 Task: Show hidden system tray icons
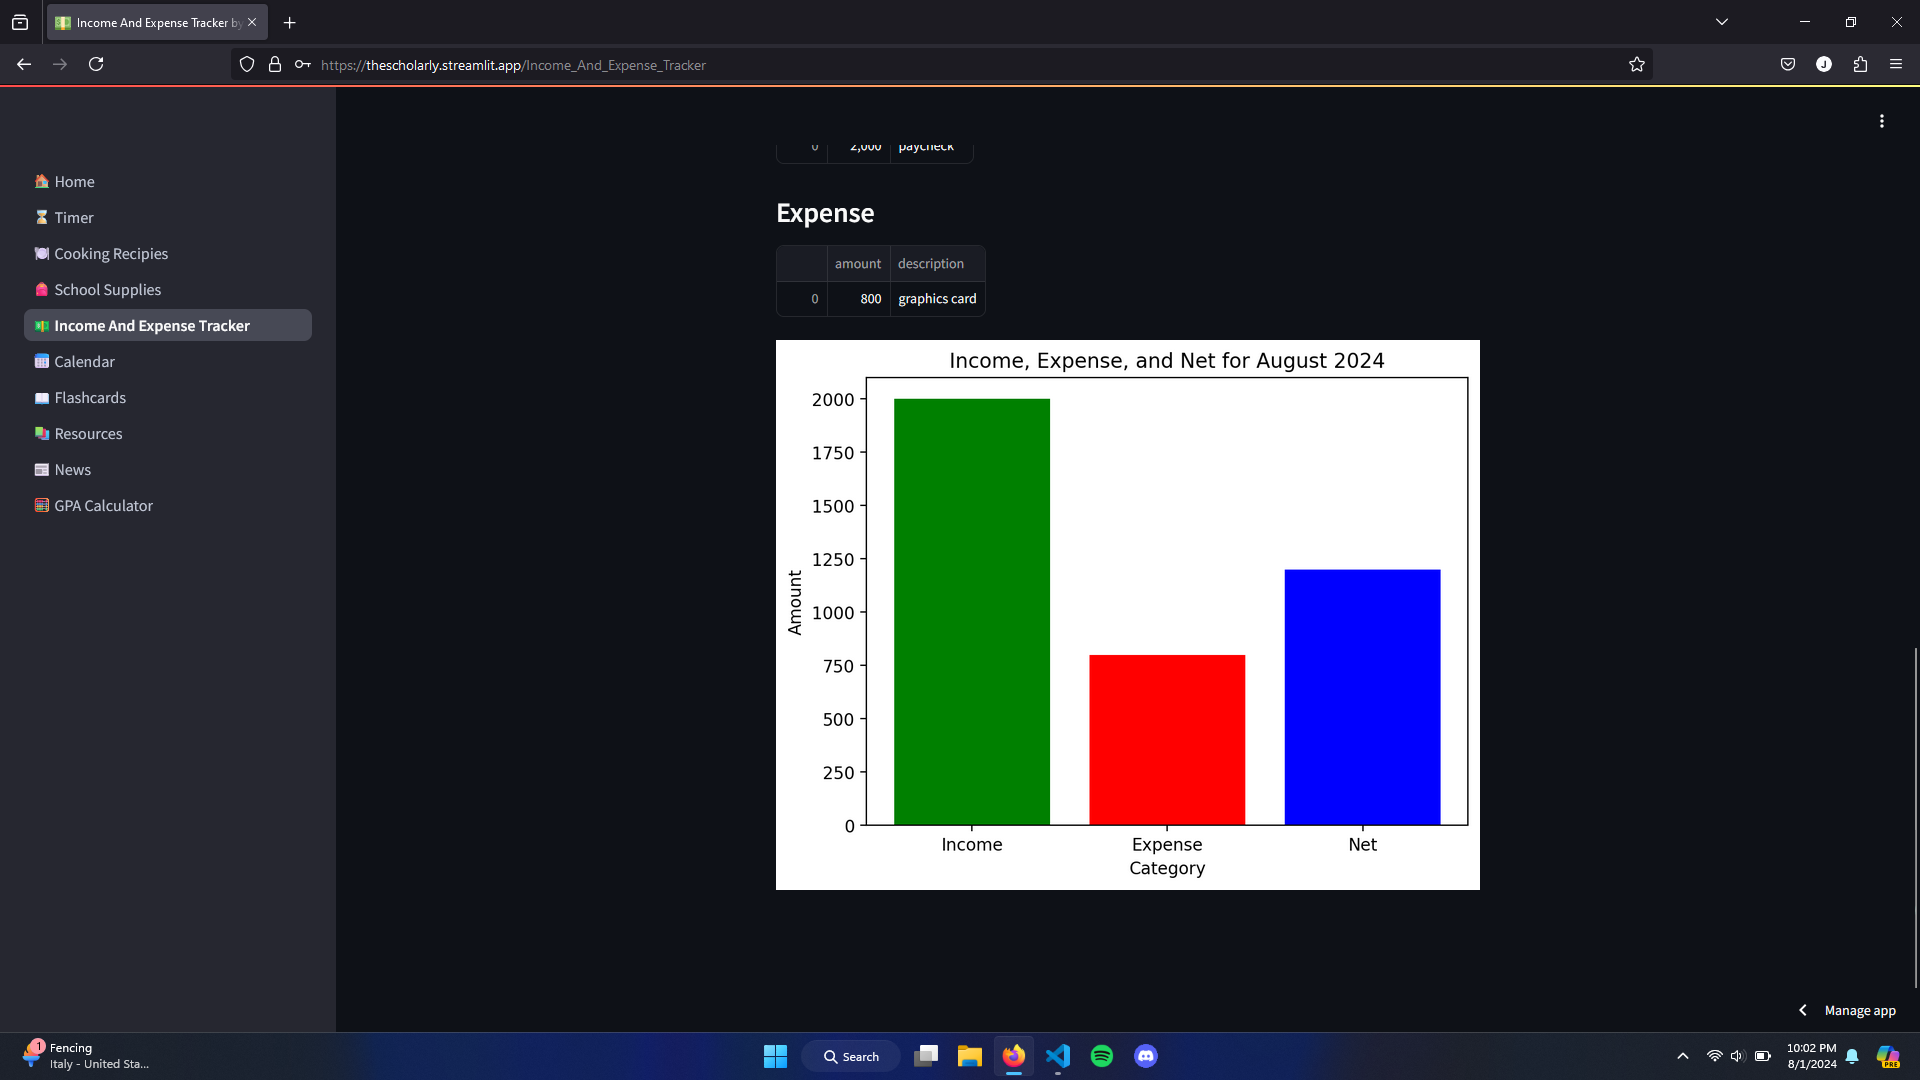(1683, 1056)
